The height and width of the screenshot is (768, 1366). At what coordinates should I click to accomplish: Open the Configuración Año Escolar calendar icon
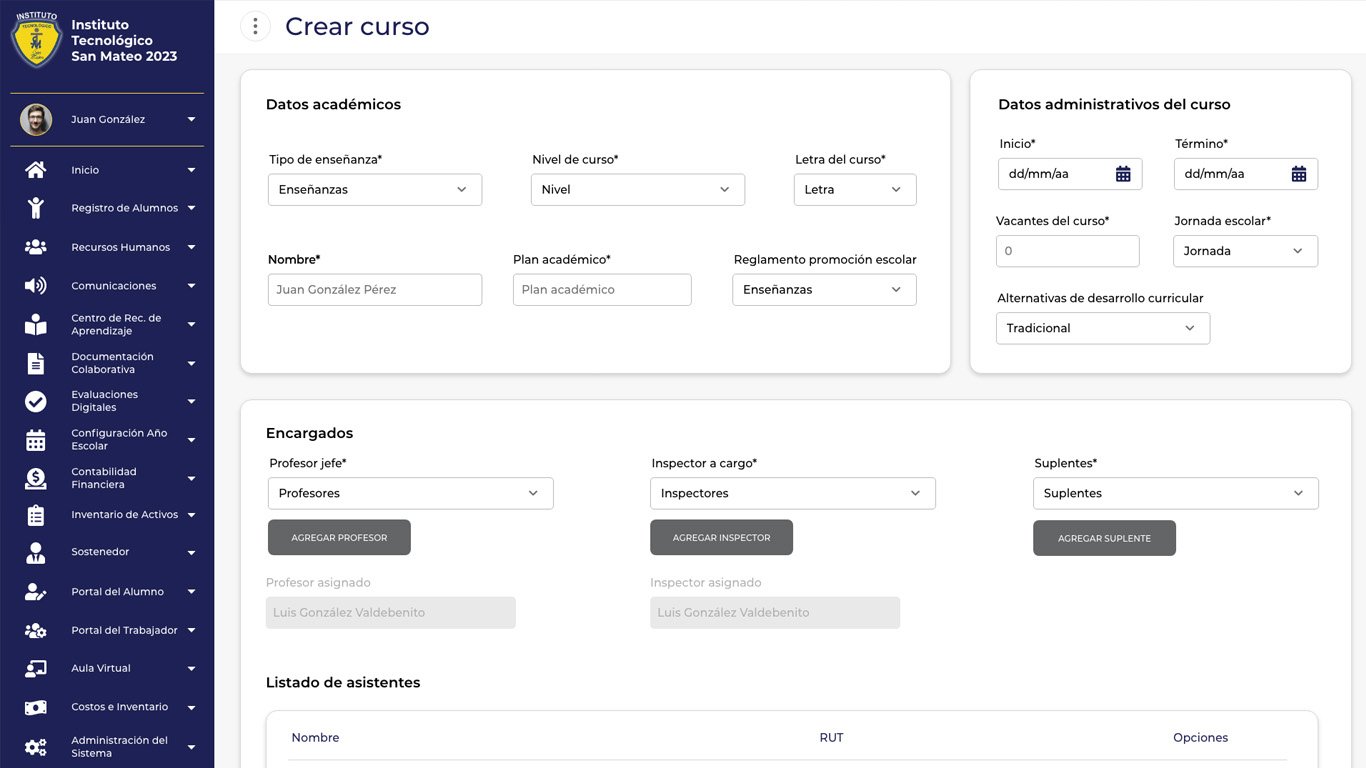[36, 439]
